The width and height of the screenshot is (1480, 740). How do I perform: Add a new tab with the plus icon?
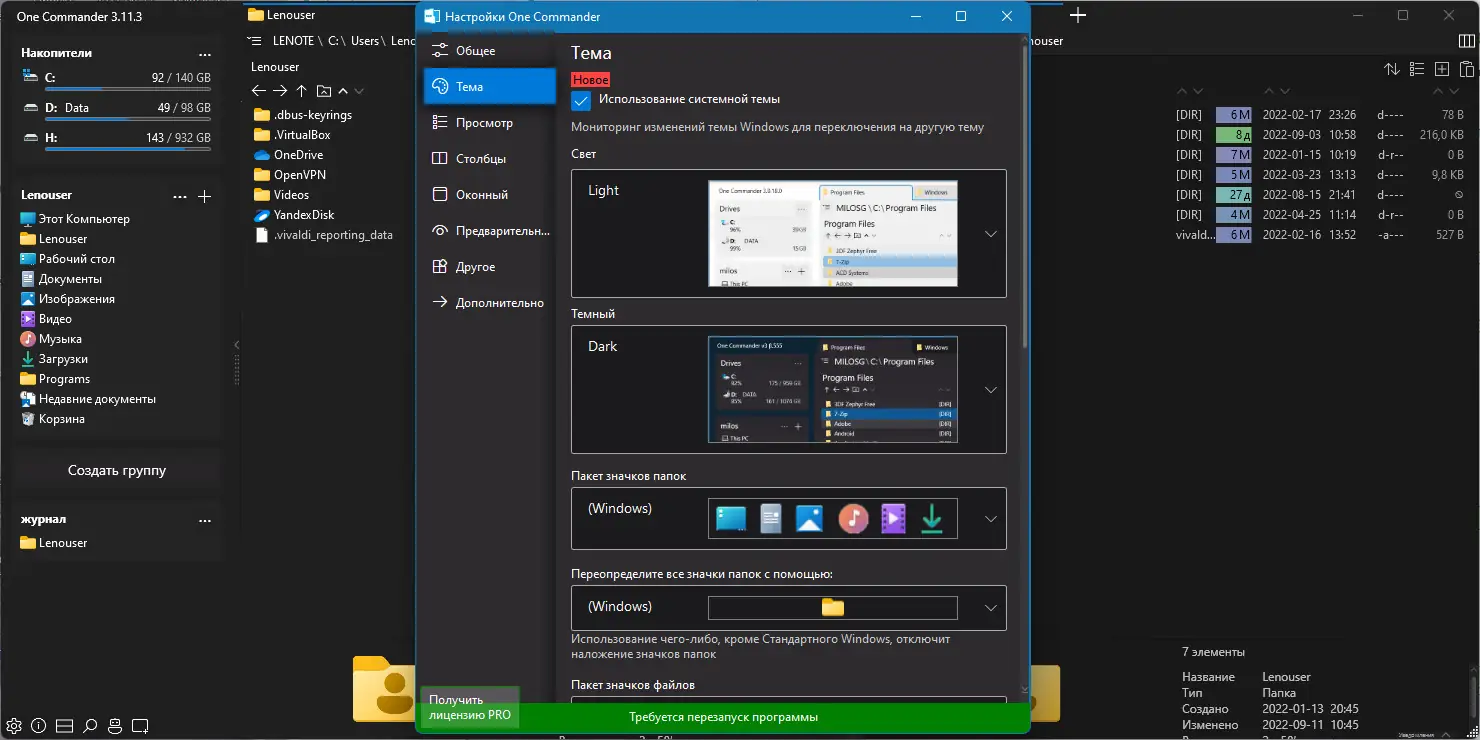click(1078, 15)
